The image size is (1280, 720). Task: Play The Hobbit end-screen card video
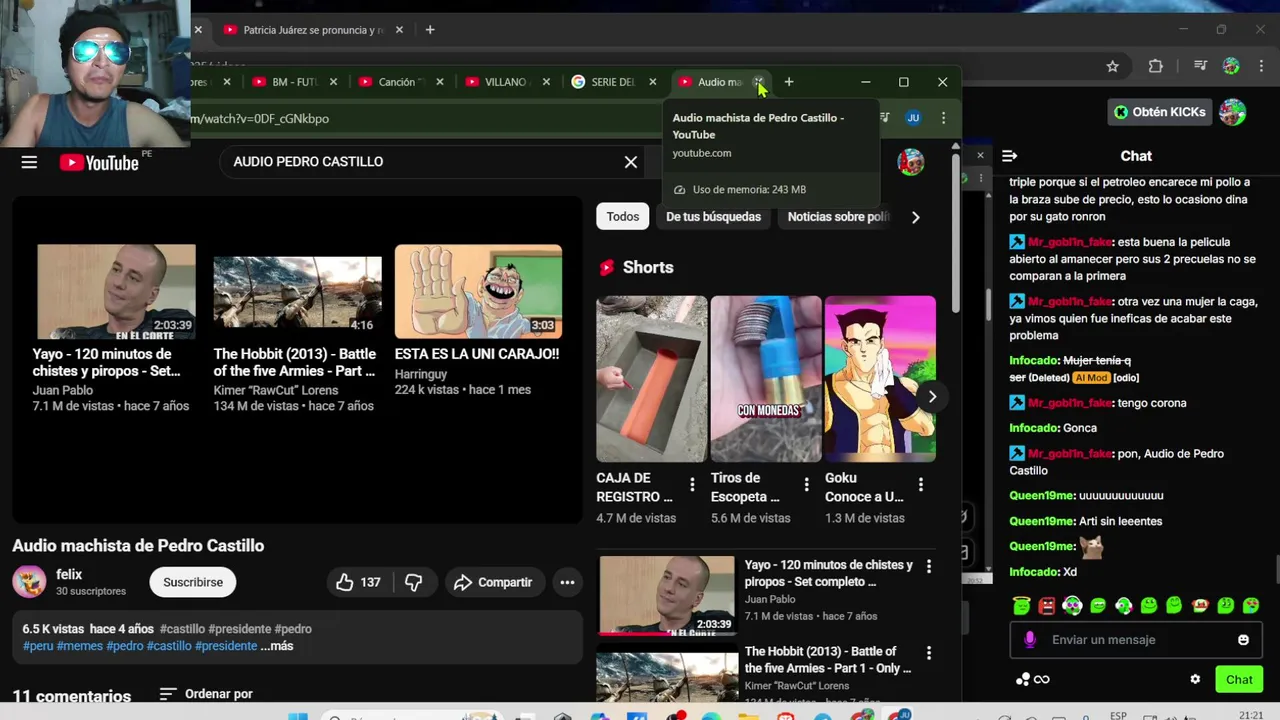tap(297, 294)
